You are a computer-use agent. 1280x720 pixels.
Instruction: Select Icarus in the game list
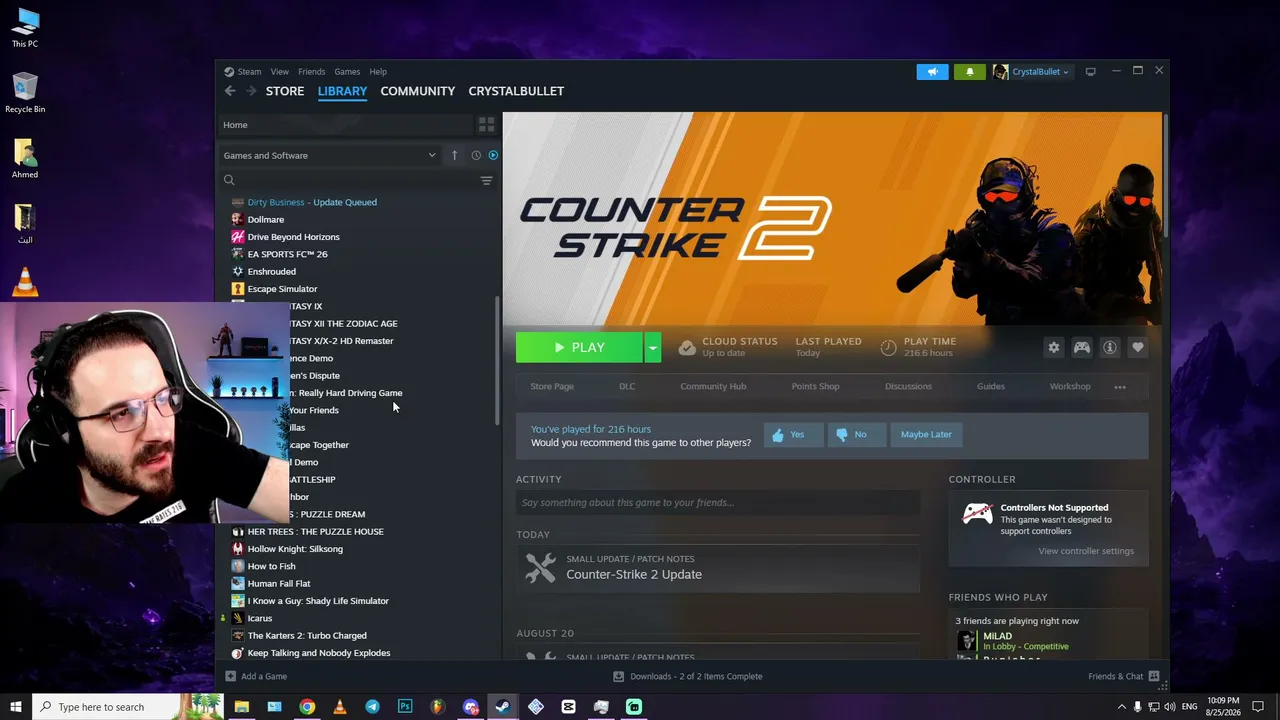click(260, 618)
